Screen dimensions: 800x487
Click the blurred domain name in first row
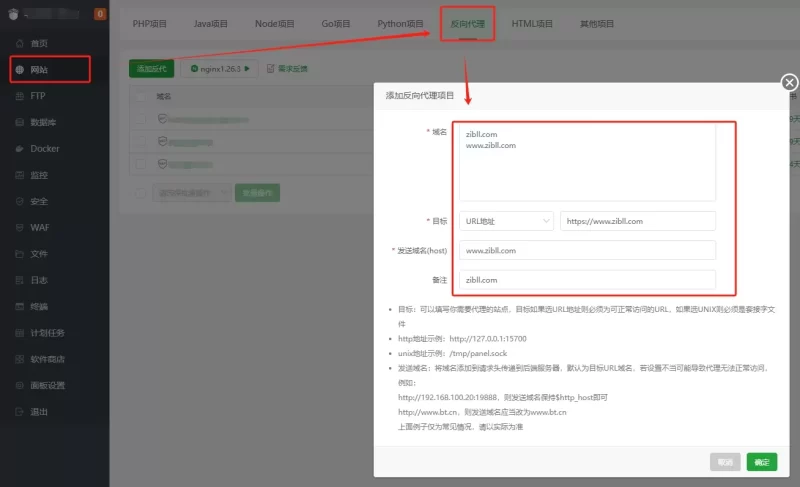point(209,120)
